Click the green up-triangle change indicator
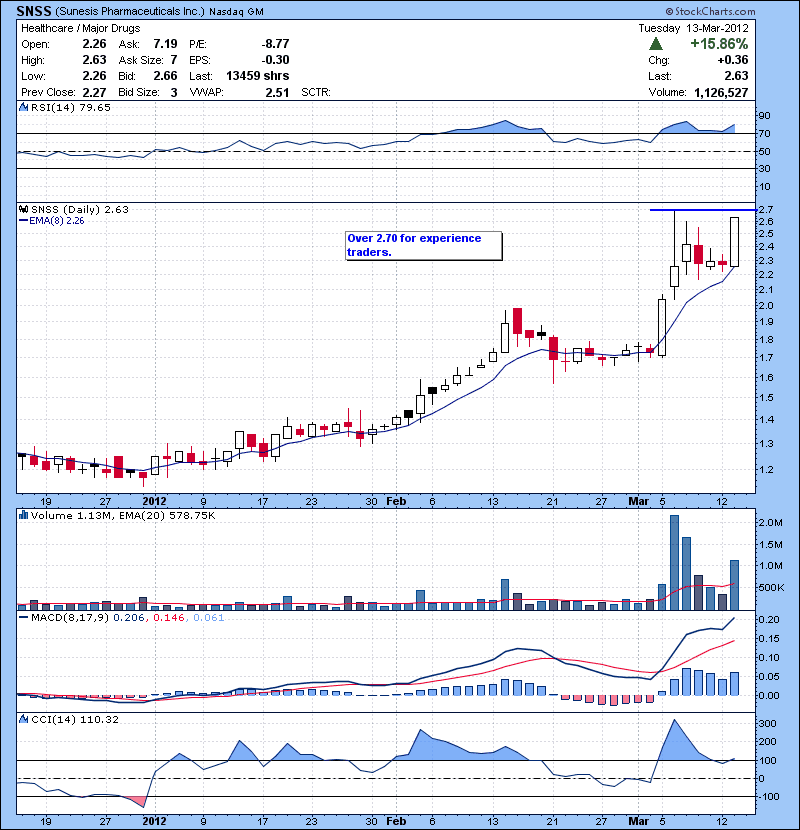Image resolution: width=800 pixels, height=830 pixels. (655, 43)
